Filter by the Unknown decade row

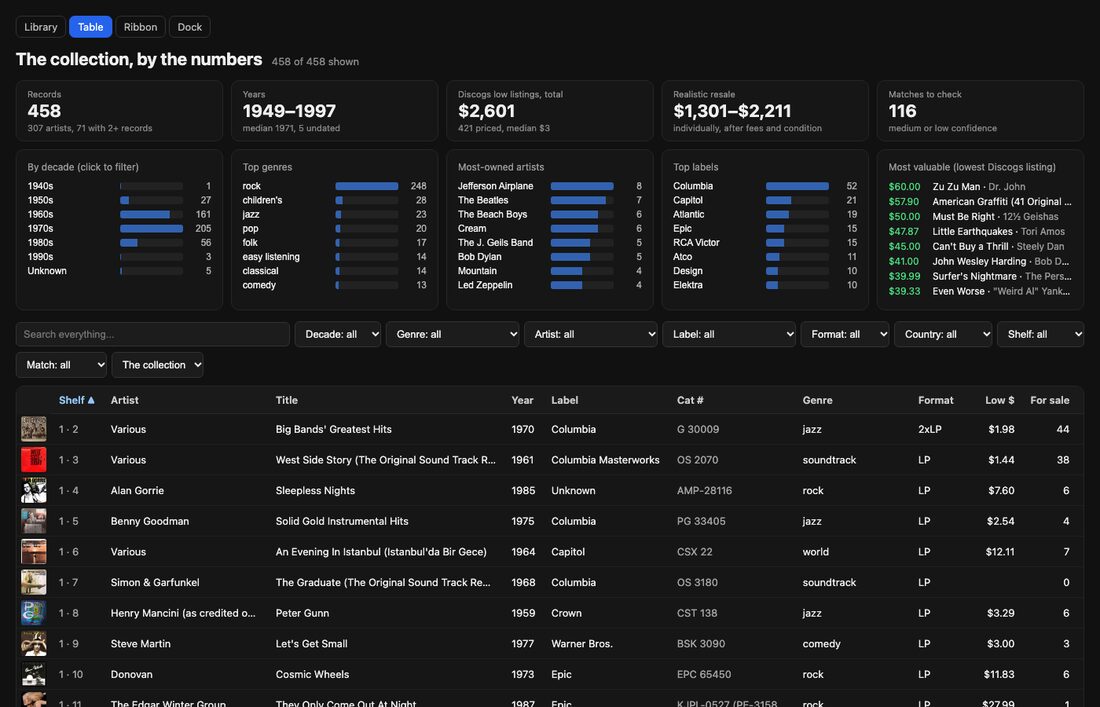119,271
